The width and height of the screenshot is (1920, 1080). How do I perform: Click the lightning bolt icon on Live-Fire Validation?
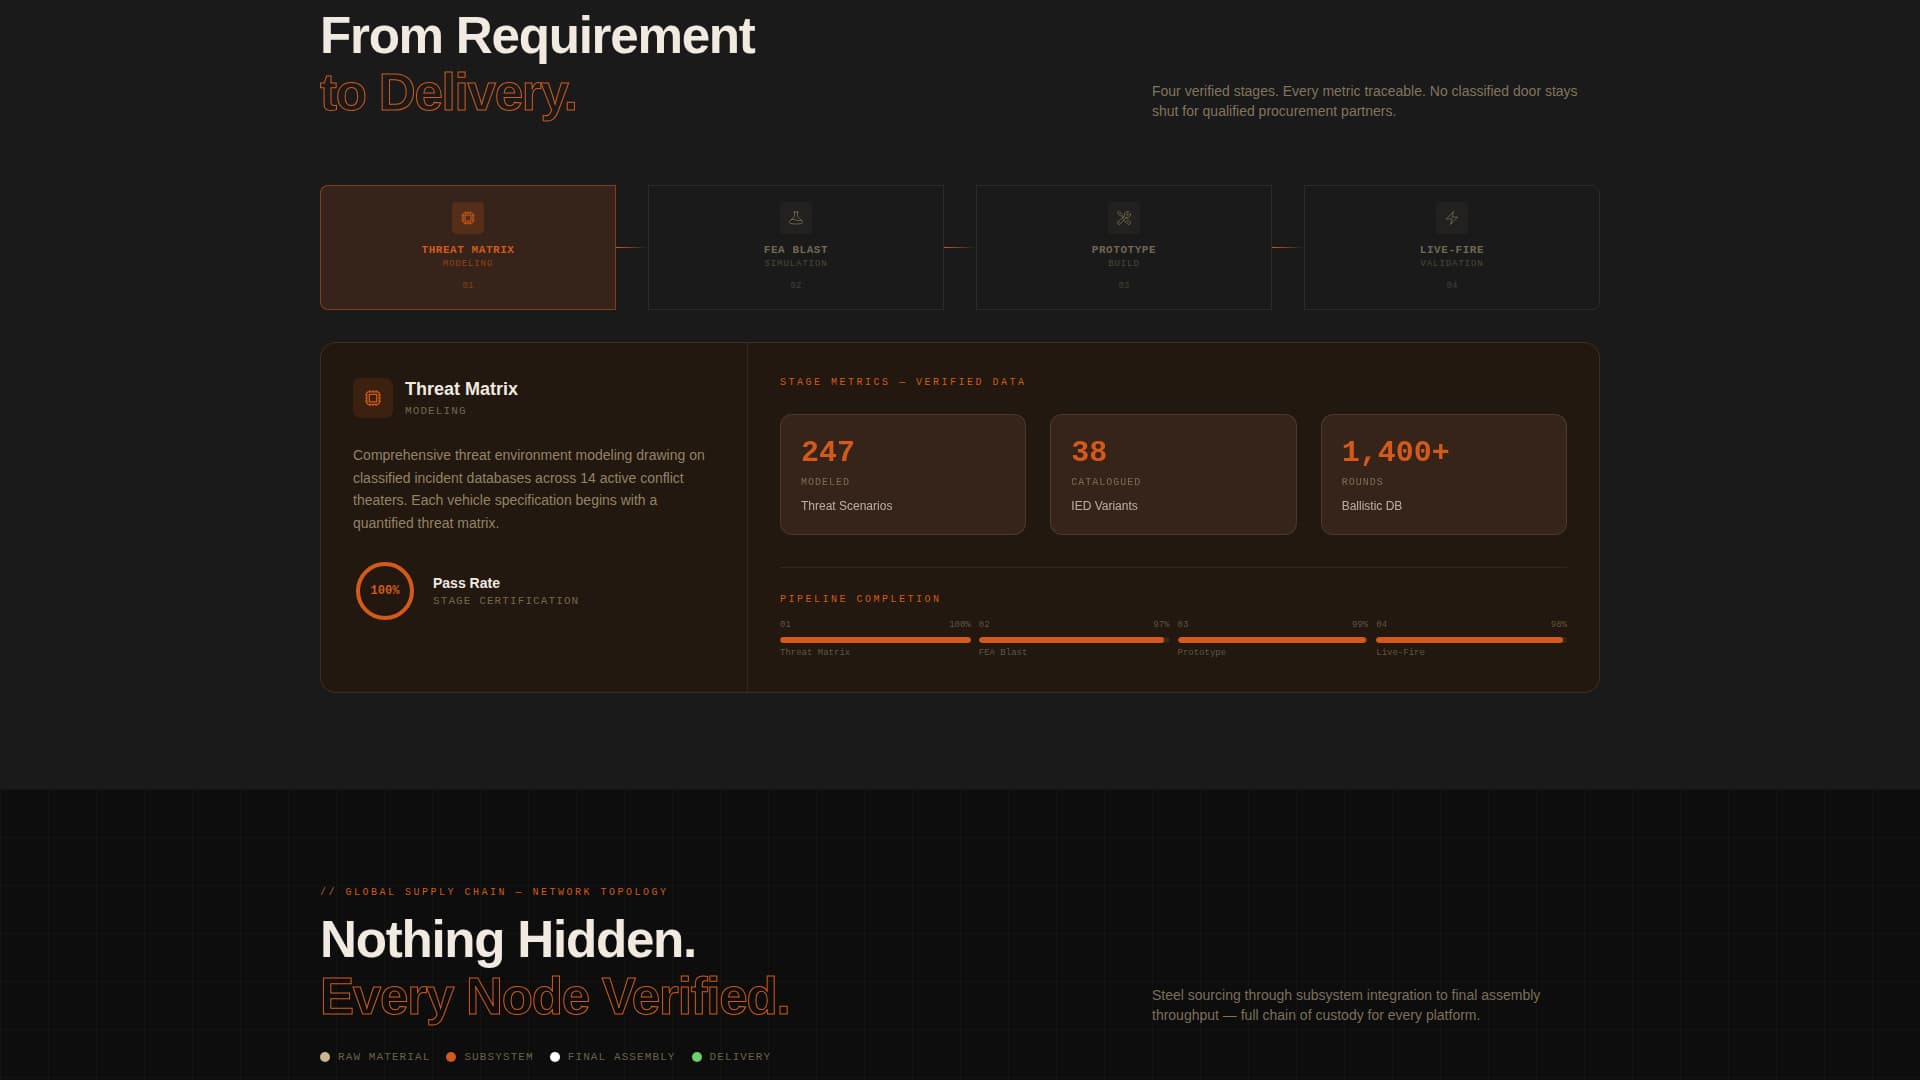pyautogui.click(x=1451, y=218)
